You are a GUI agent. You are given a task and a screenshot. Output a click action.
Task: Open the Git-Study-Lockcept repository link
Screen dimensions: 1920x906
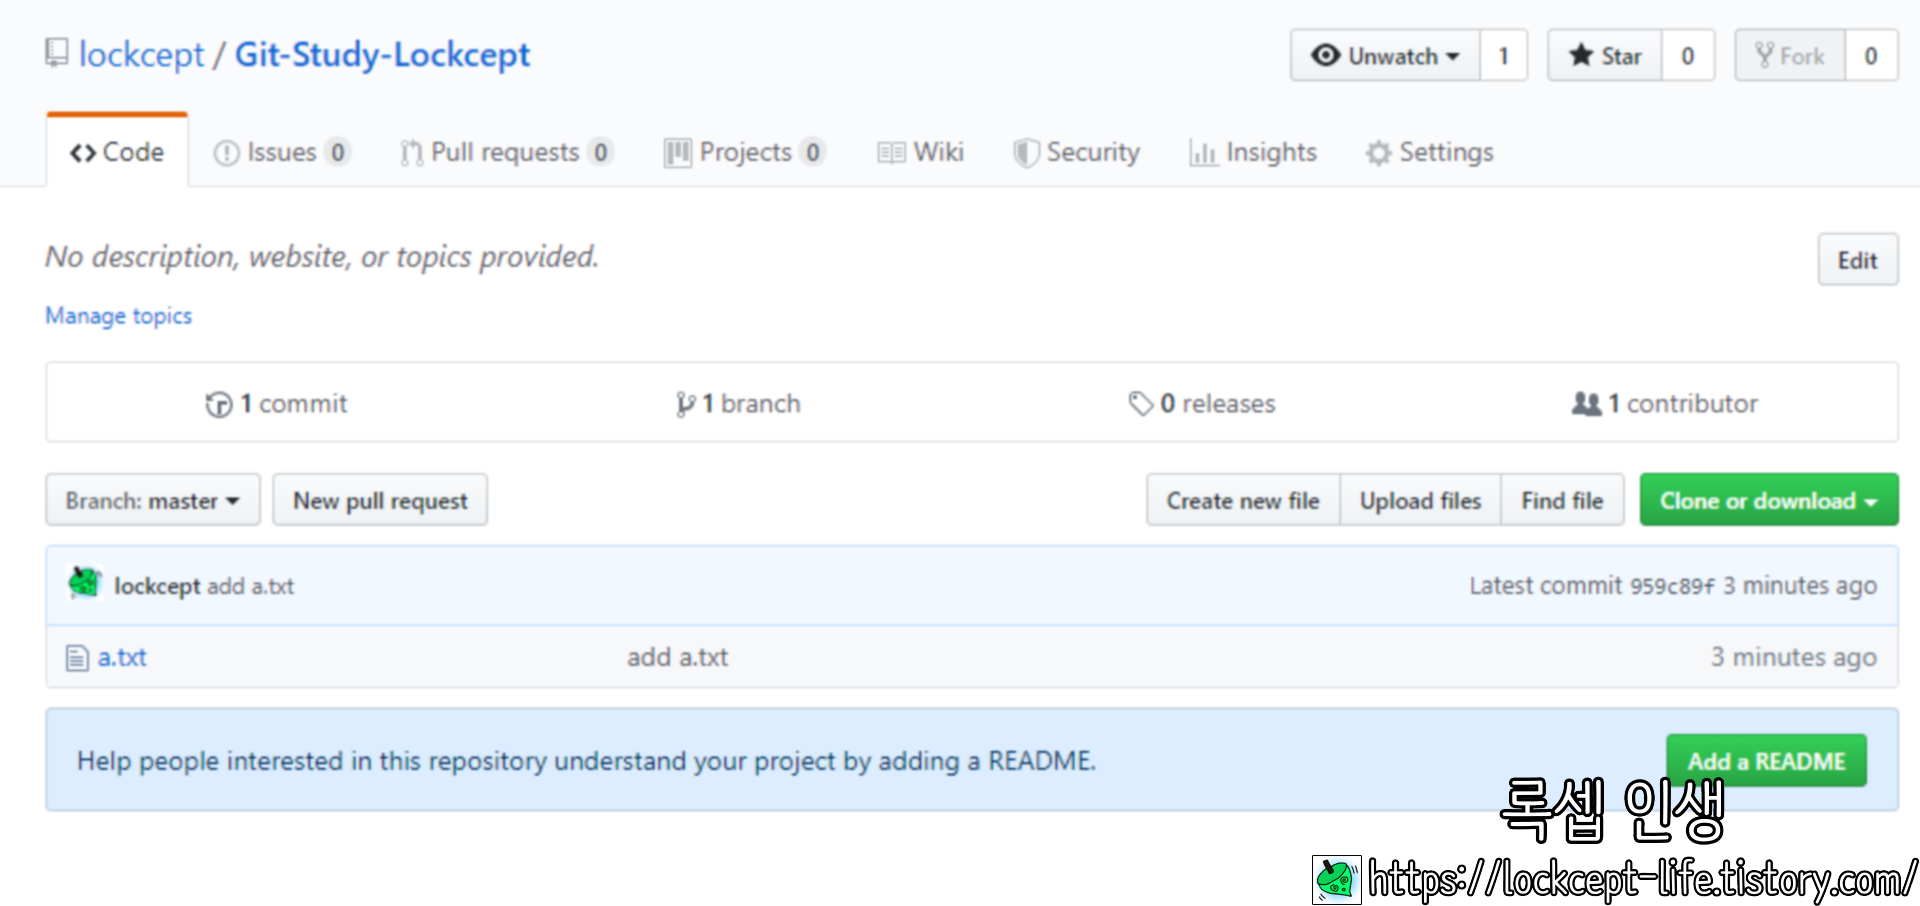pyautogui.click(x=382, y=54)
